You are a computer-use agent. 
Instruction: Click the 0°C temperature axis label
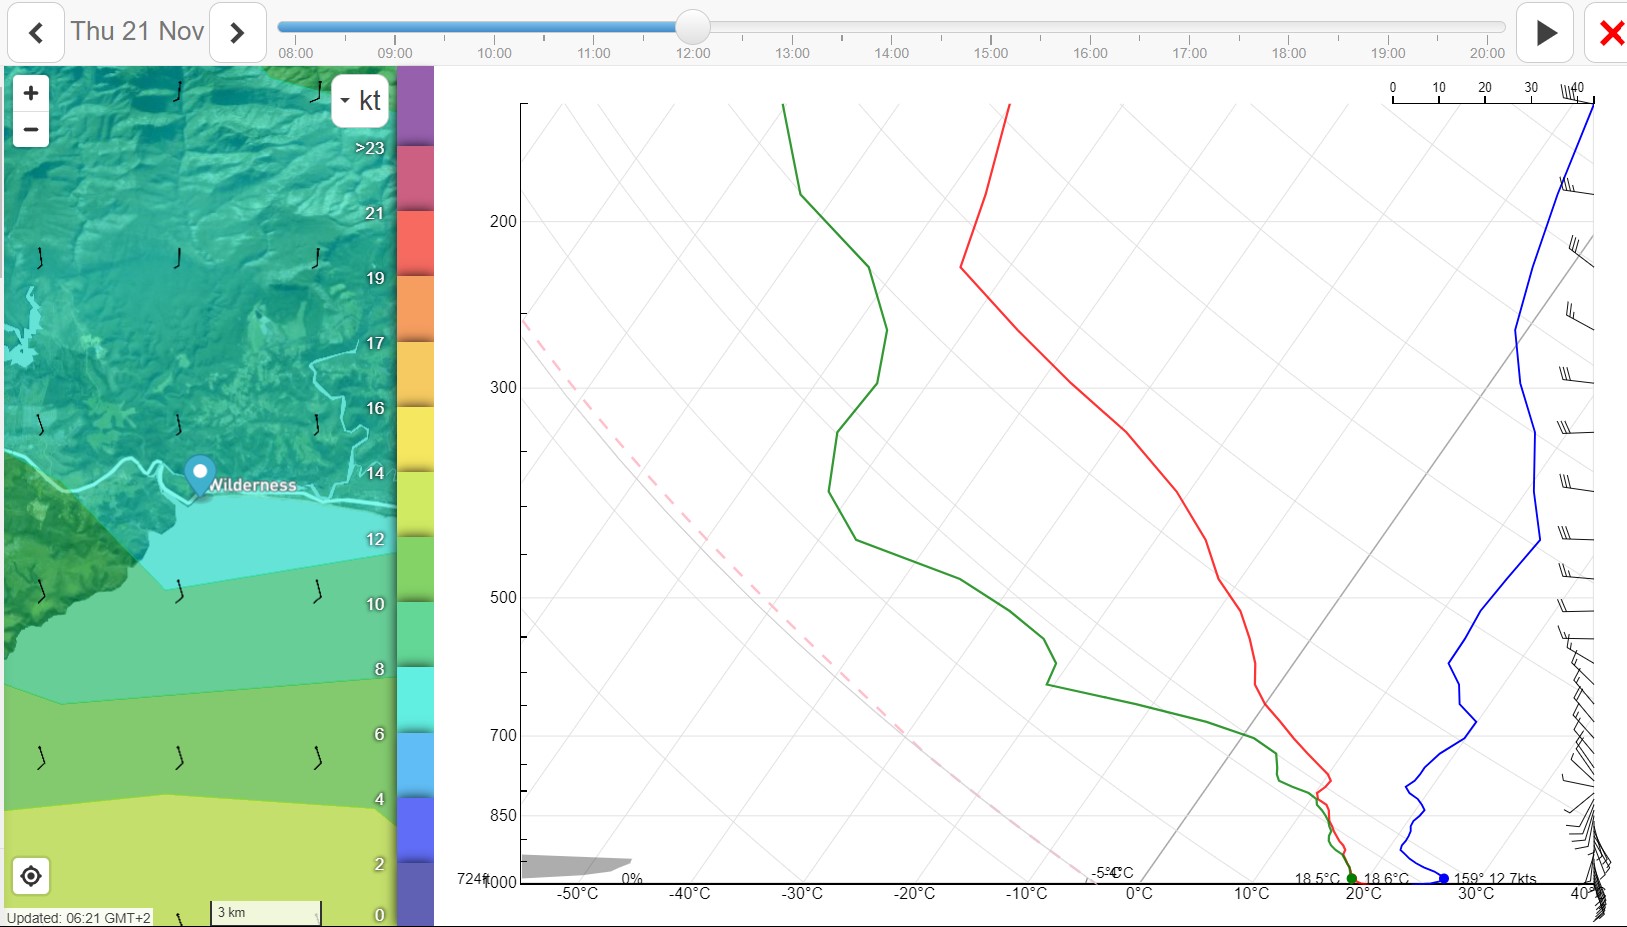(1139, 893)
